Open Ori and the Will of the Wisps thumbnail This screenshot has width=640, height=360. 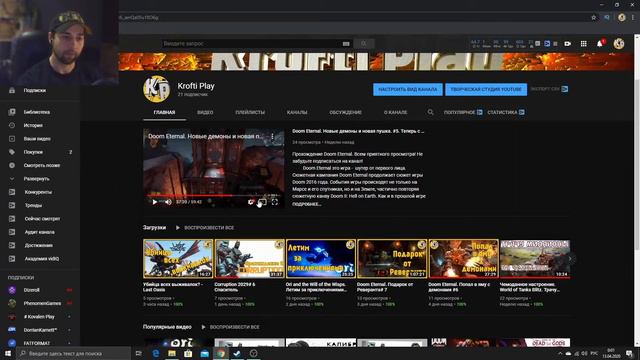click(321, 259)
